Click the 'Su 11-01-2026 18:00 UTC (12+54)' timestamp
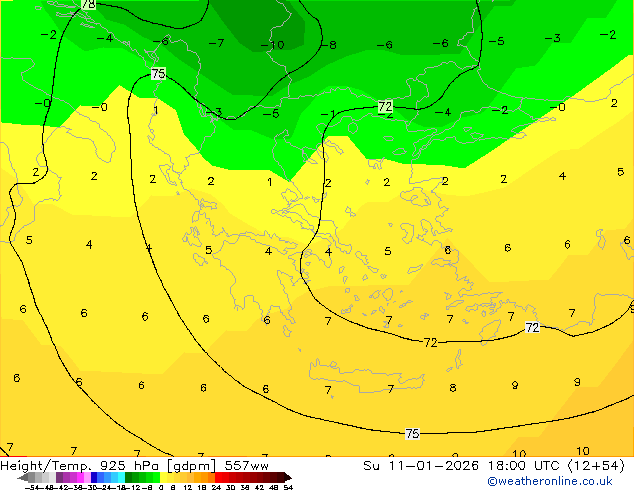The height and width of the screenshot is (490, 634). pyautogui.click(x=494, y=466)
